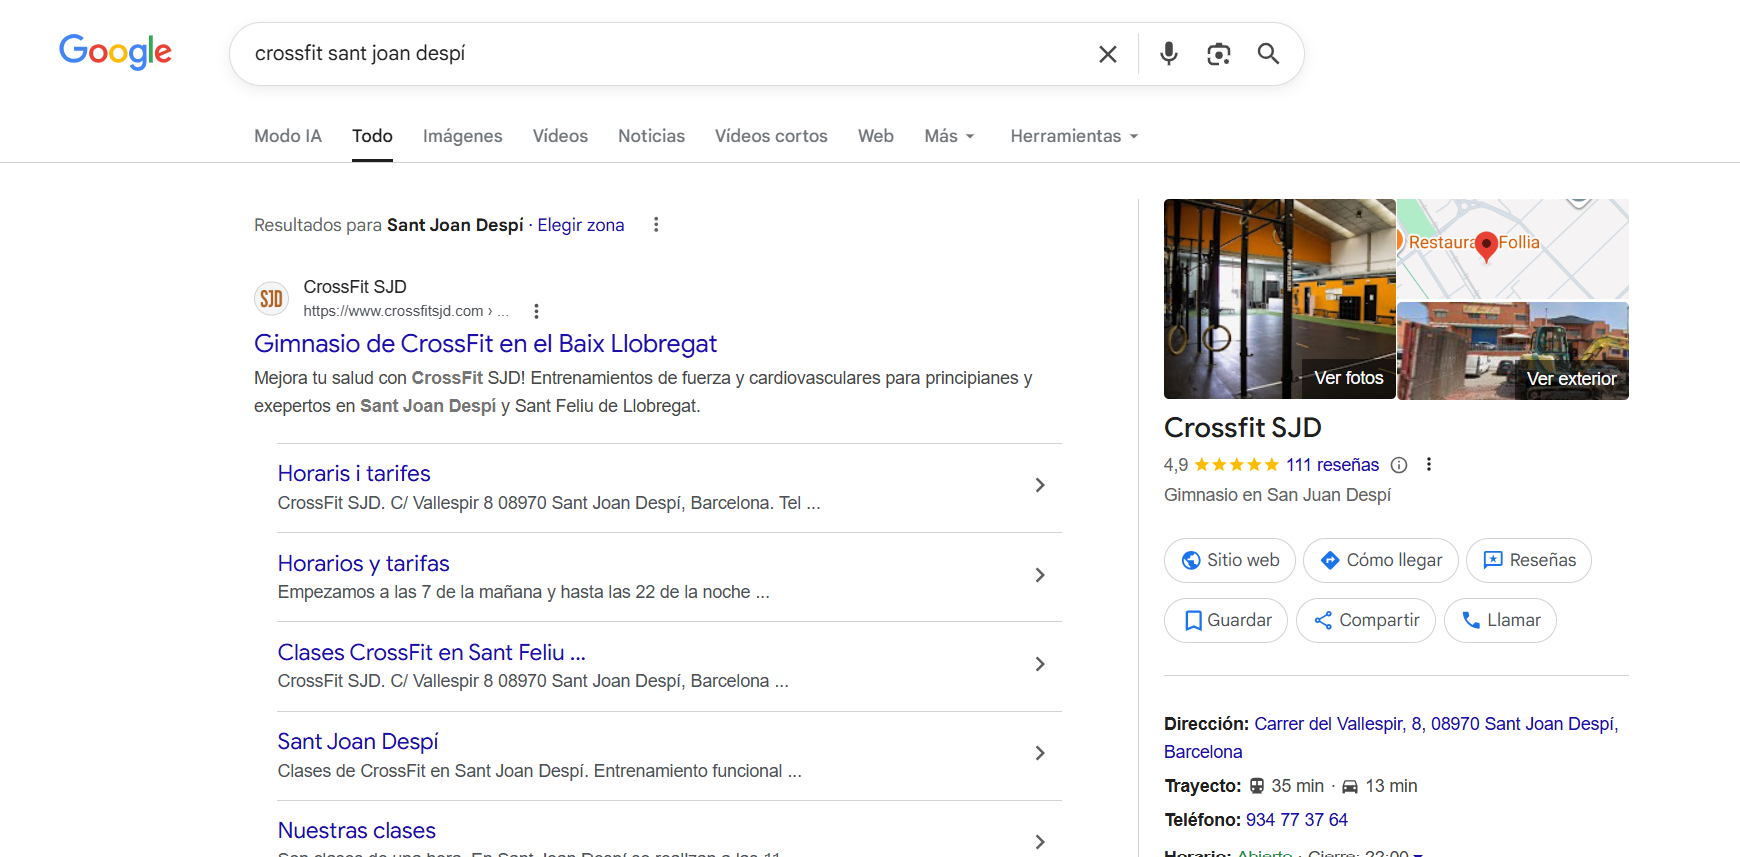Open the map thumbnail with Follia label
1740x857 pixels.
coord(1513,249)
